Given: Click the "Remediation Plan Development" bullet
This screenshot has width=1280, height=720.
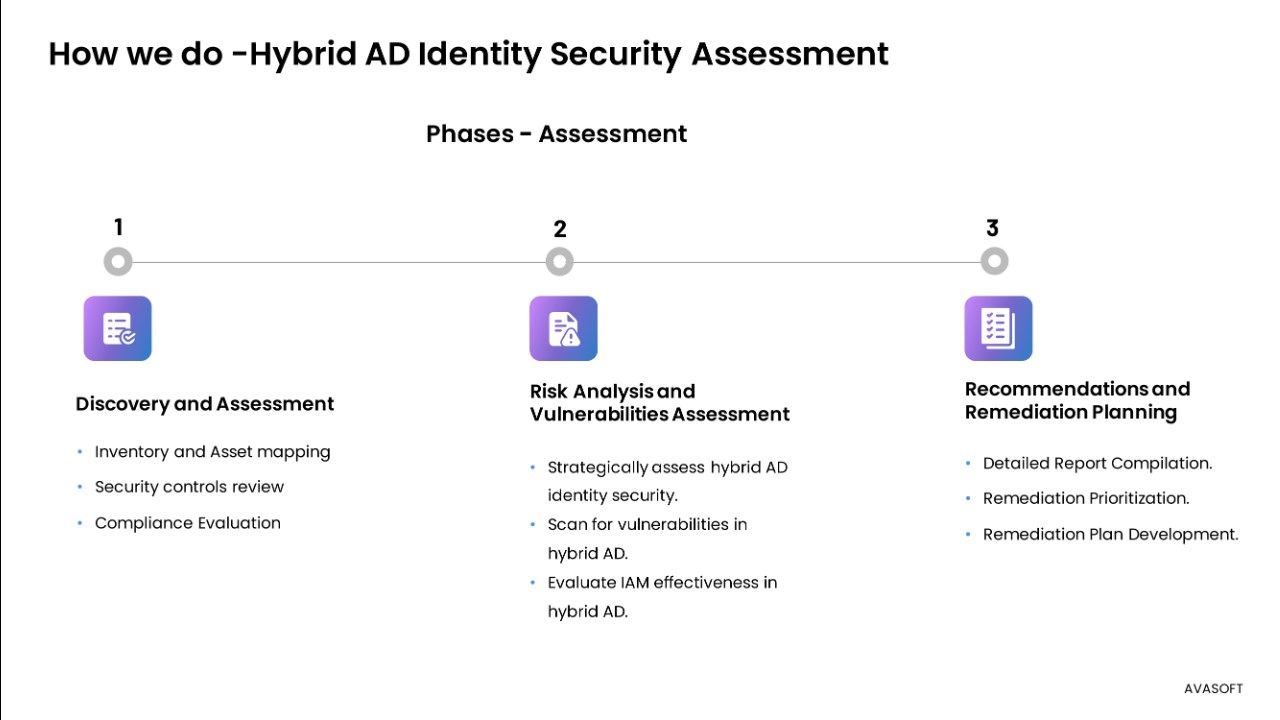Looking at the screenshot, I should [1110, 534].
